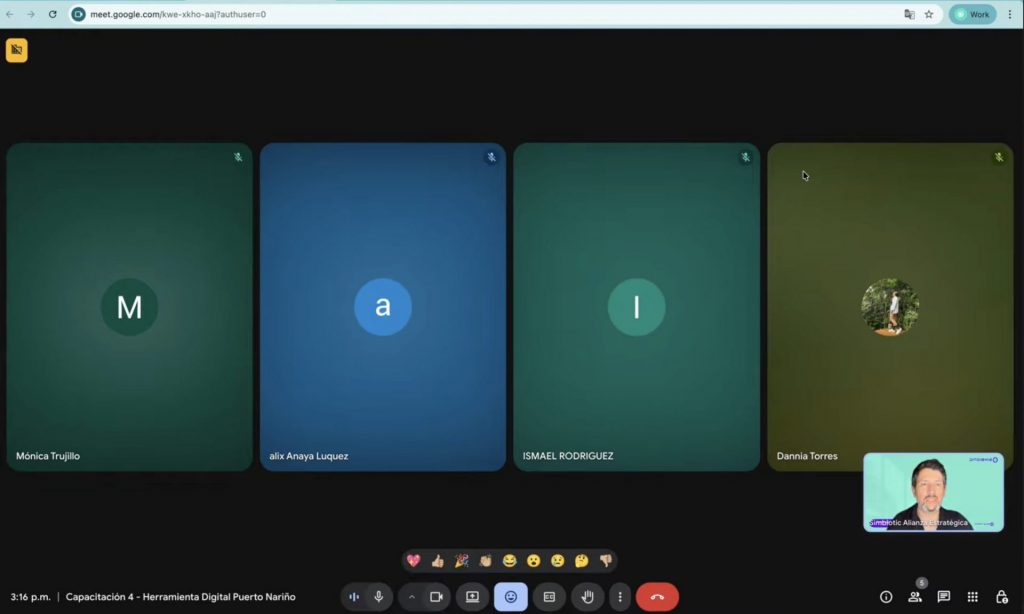Viewport: 1024px width, 614px height.
Task: Show the participants people panel
Action: click(x=915, y=597)
